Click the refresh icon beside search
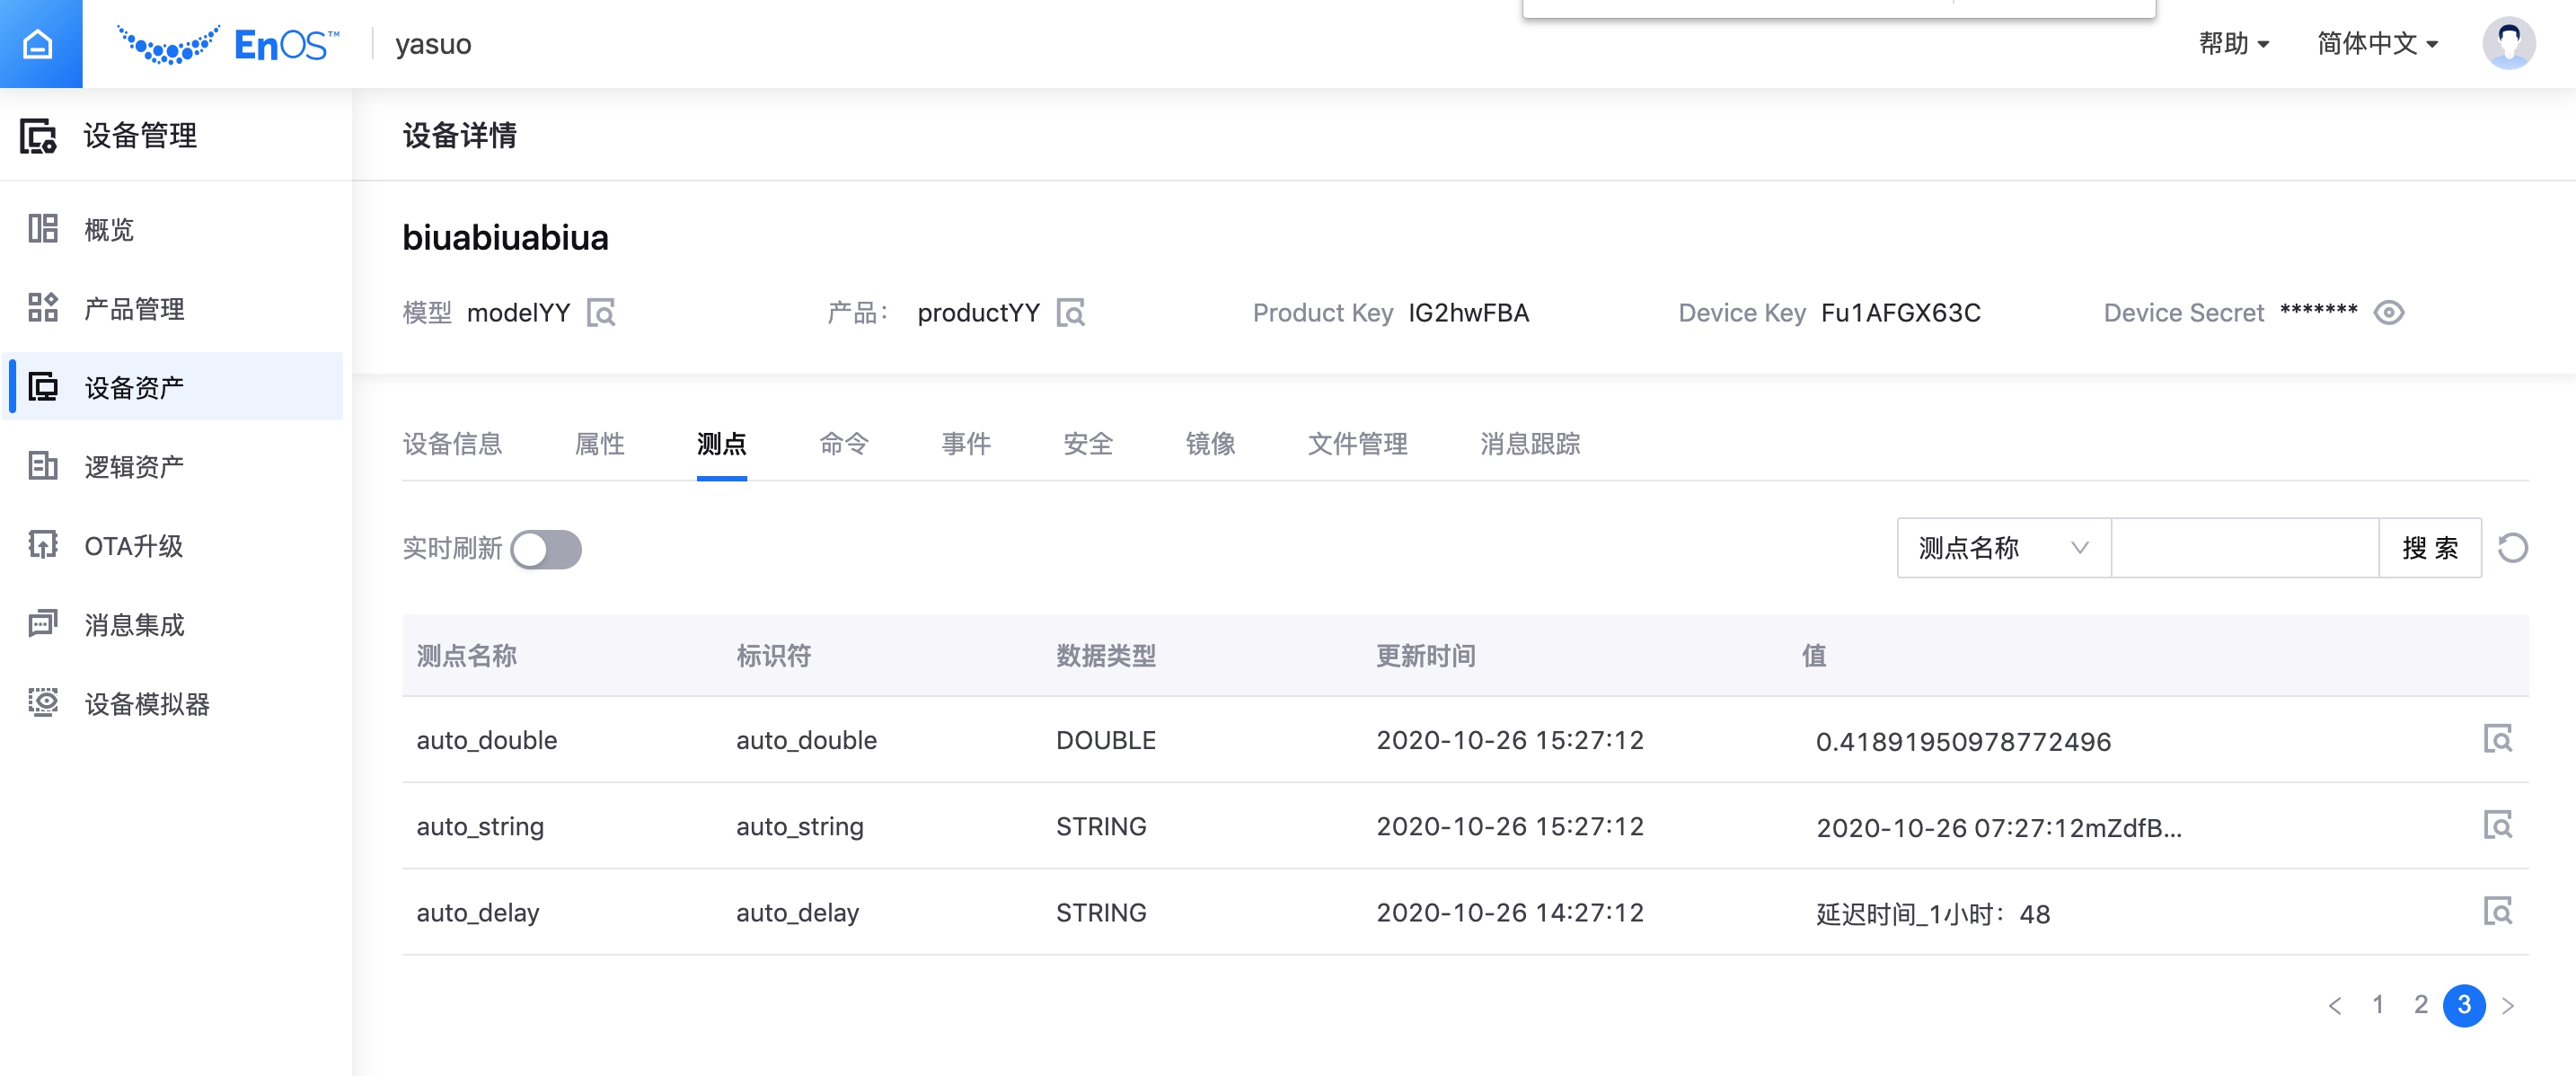The image size is (2576, 1076). point(2512,548)
